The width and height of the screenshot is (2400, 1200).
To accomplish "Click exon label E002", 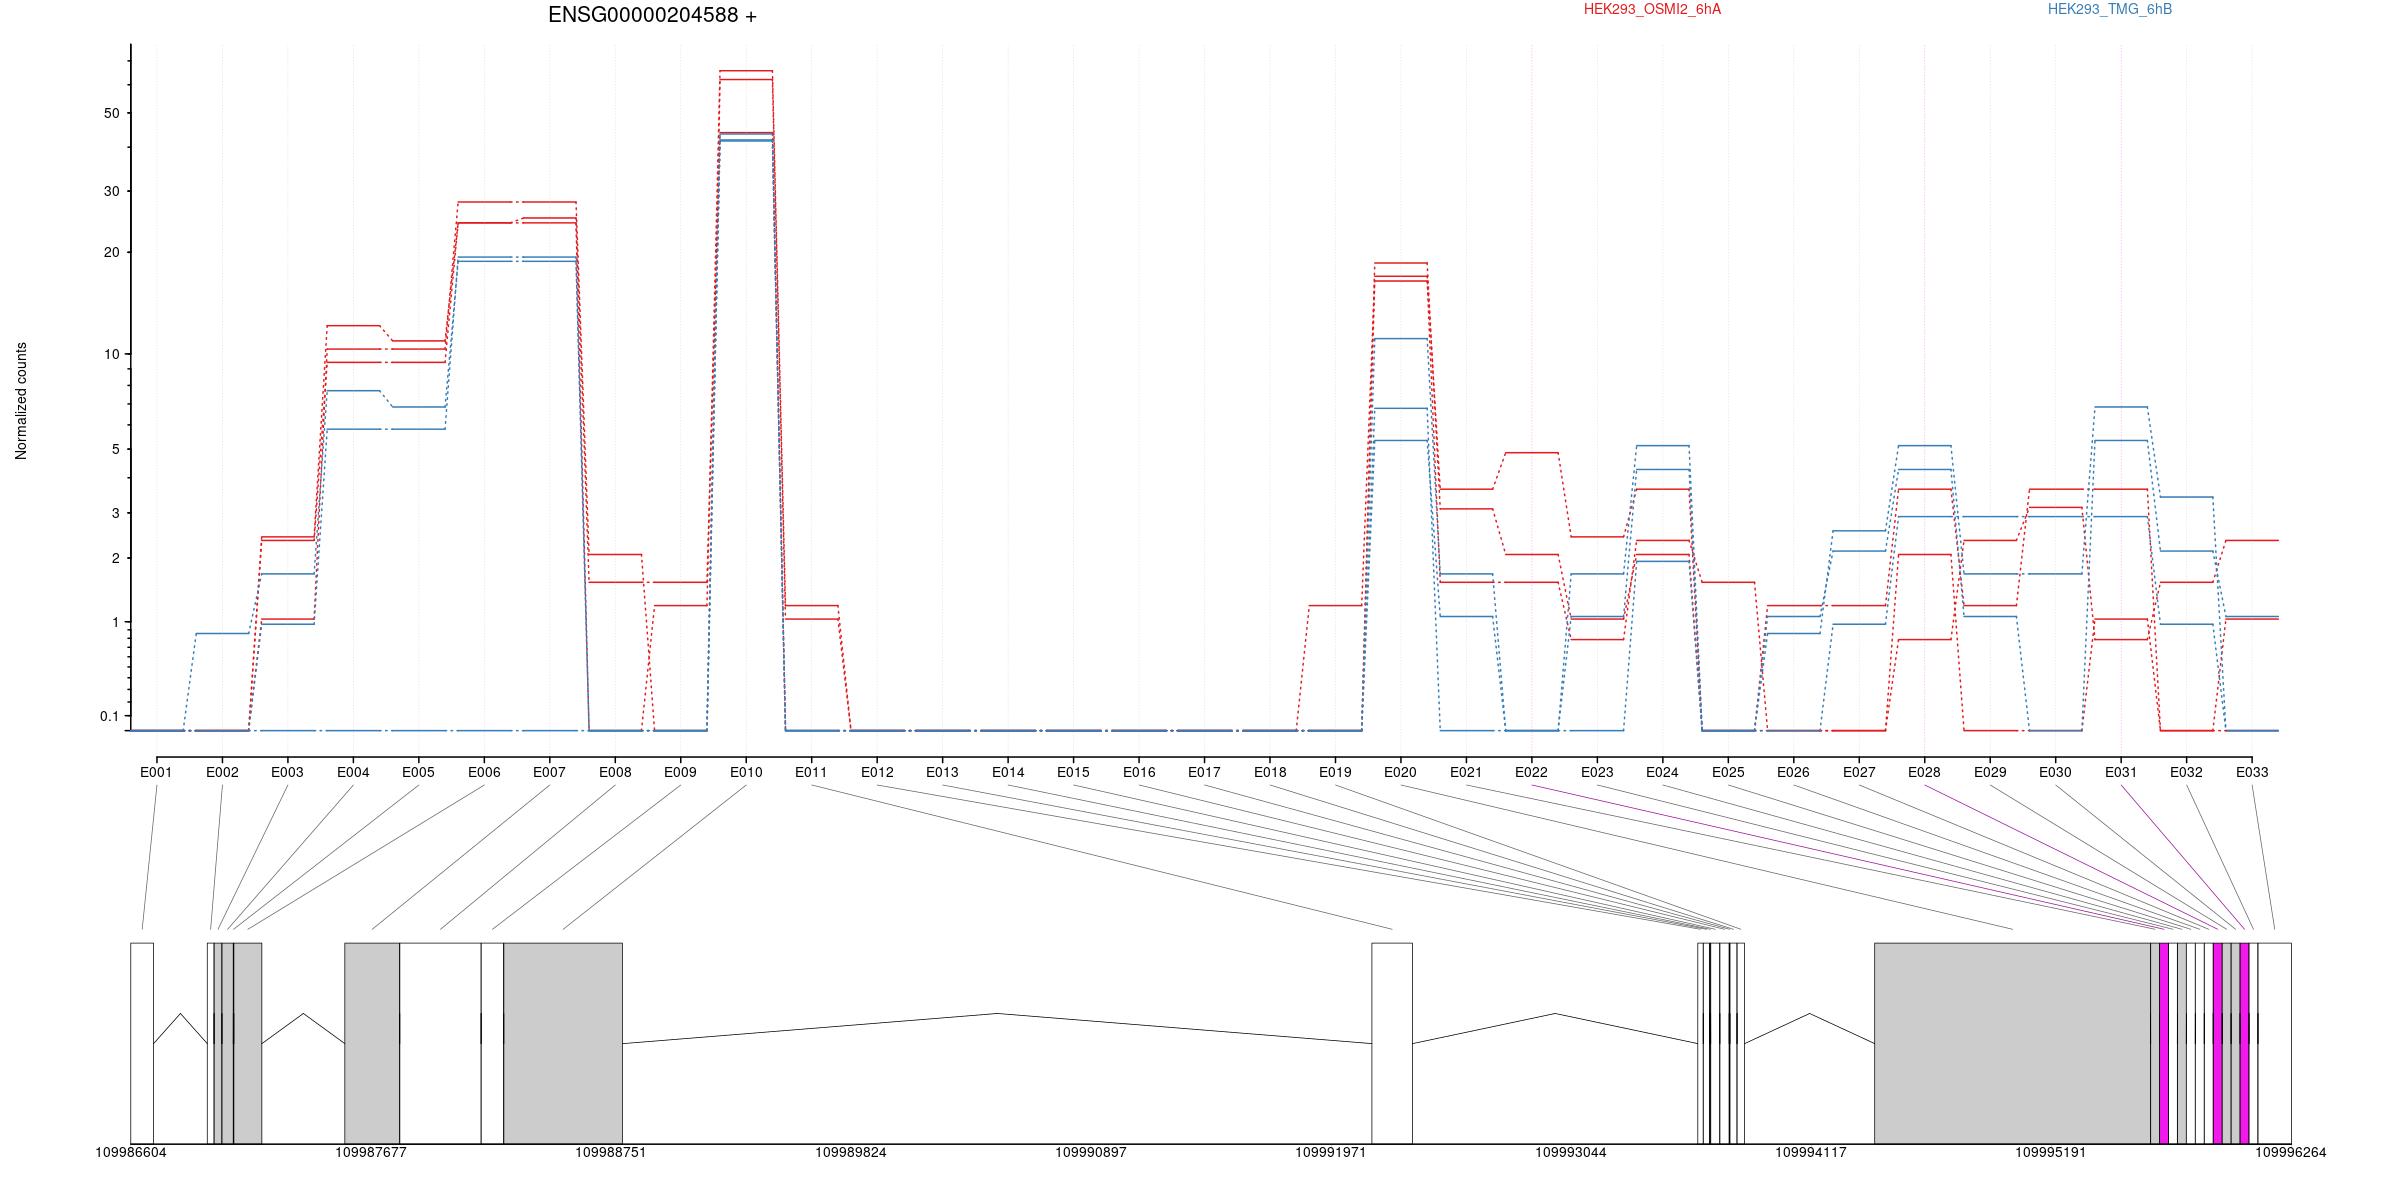I will pos(222,772).
